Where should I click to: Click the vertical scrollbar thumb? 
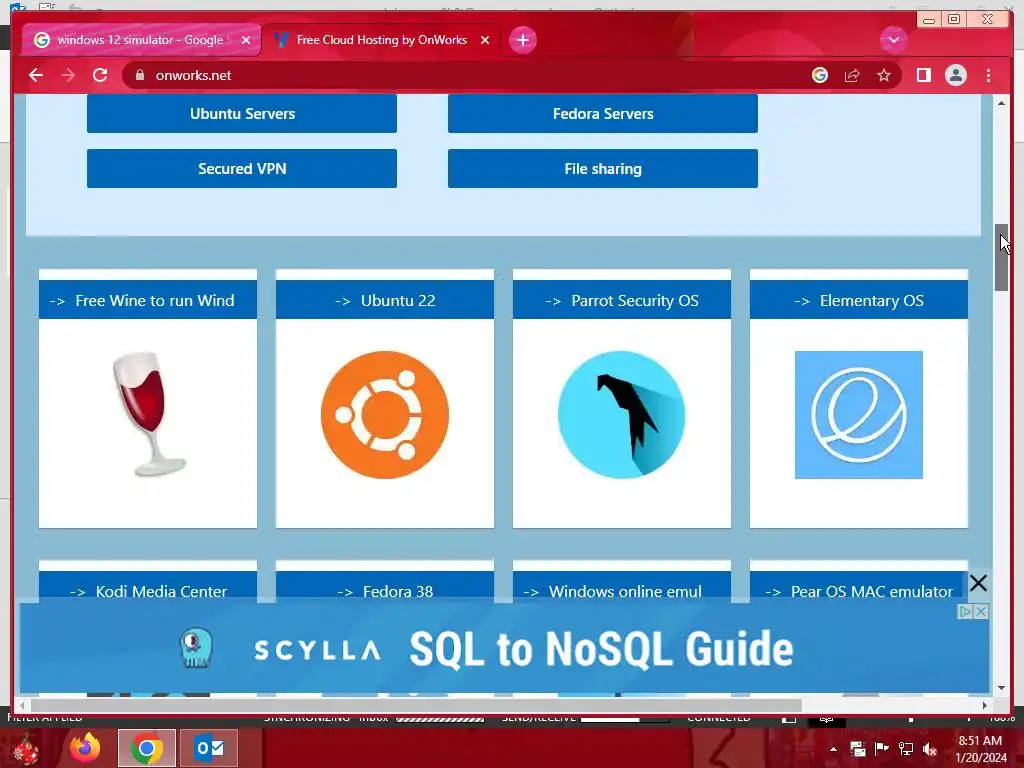coord(1002,257)
